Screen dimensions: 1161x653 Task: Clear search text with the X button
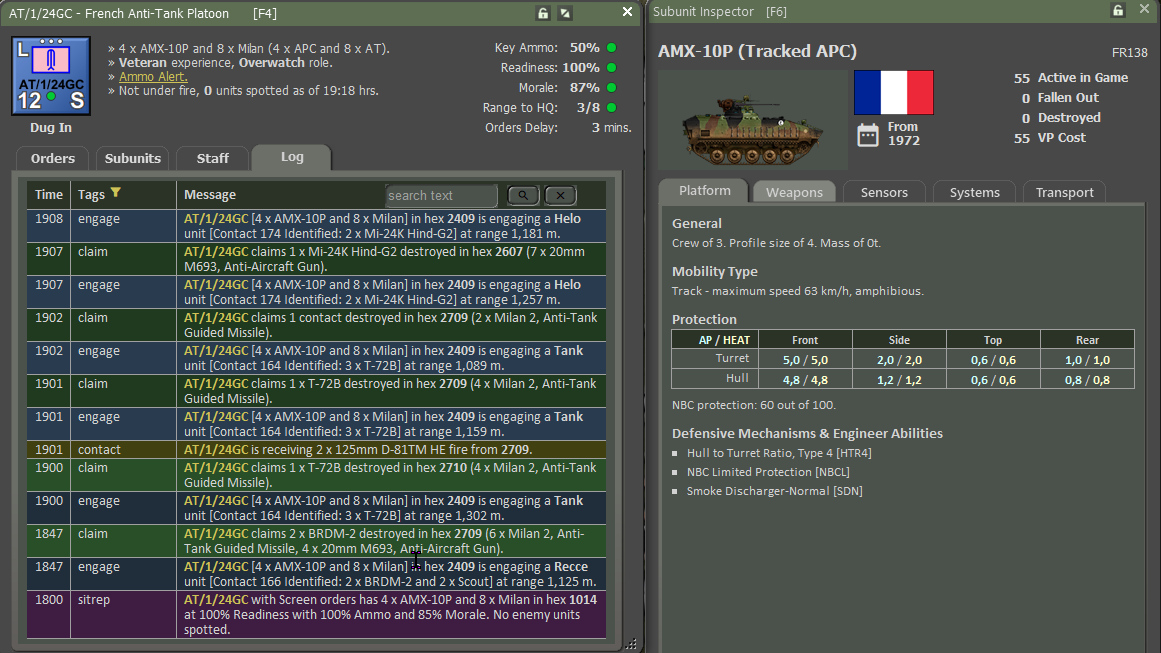pos(561,195)
